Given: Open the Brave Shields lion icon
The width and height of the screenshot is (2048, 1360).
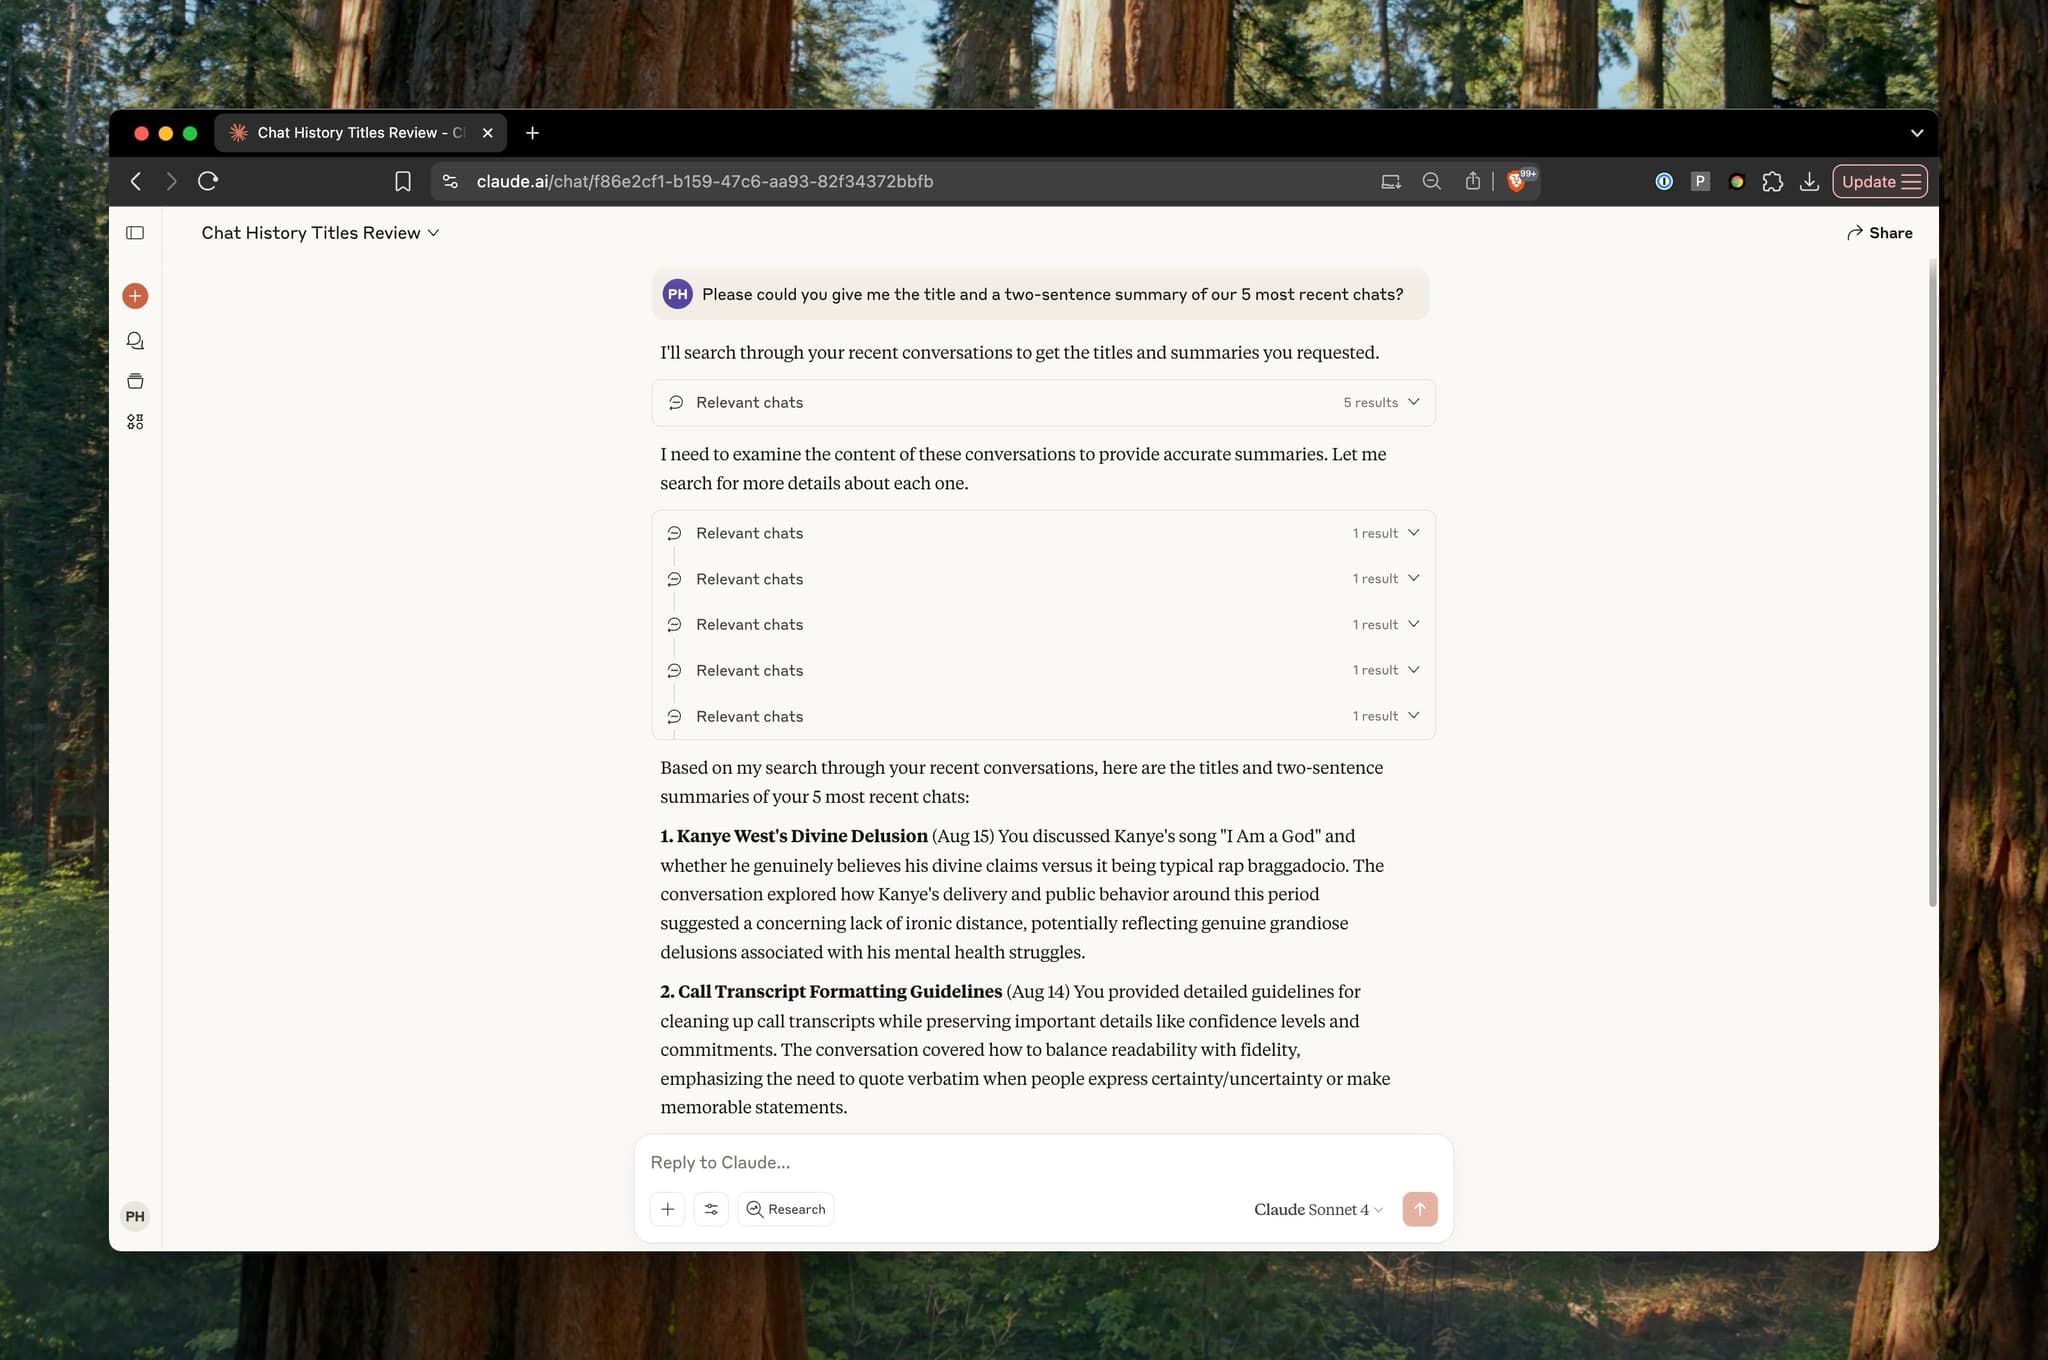Looking at the screenshot, I should [x=1517, y=181].
